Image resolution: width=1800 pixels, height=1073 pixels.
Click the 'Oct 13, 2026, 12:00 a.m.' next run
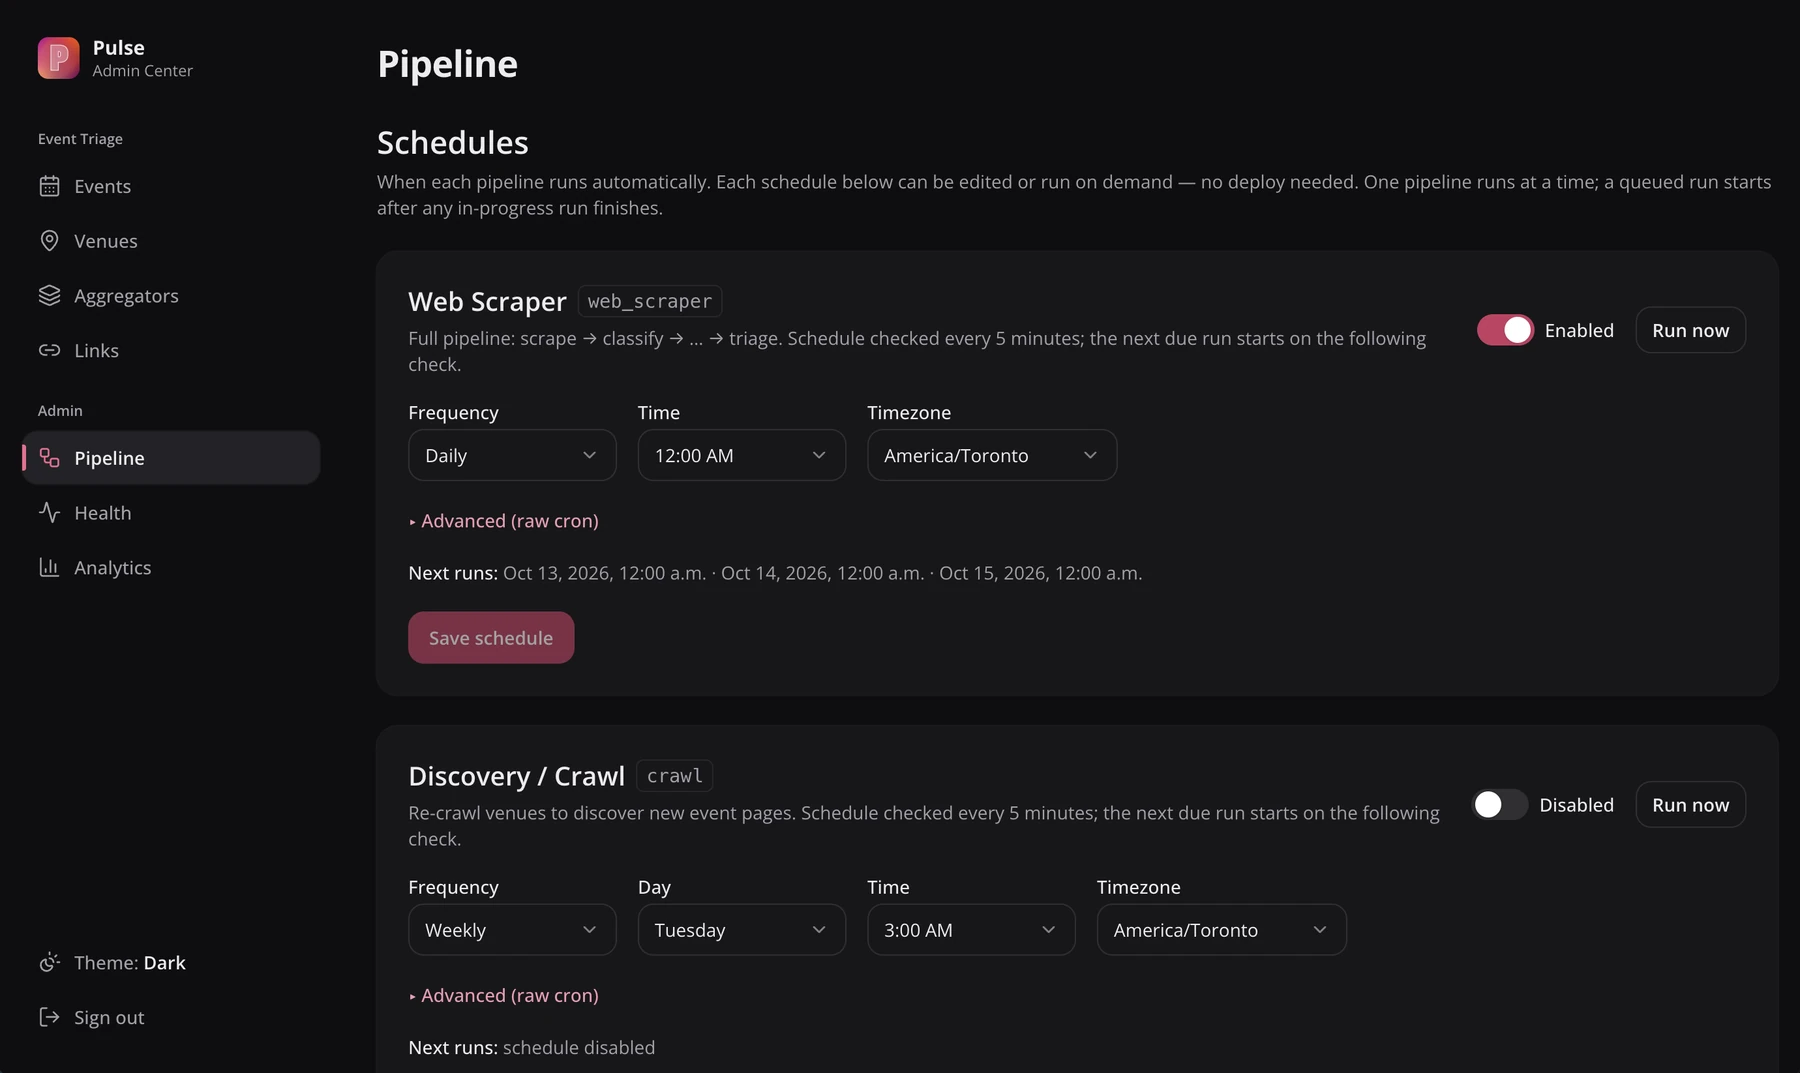click(604, 573)
